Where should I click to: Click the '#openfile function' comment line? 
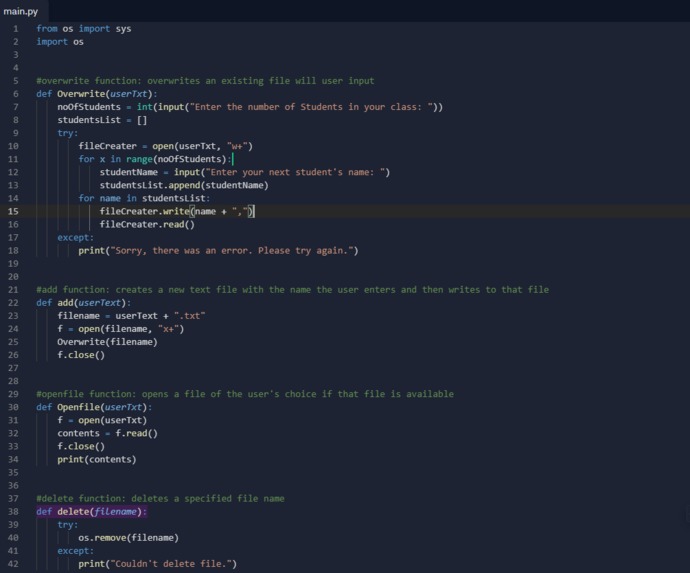[245, 394]
